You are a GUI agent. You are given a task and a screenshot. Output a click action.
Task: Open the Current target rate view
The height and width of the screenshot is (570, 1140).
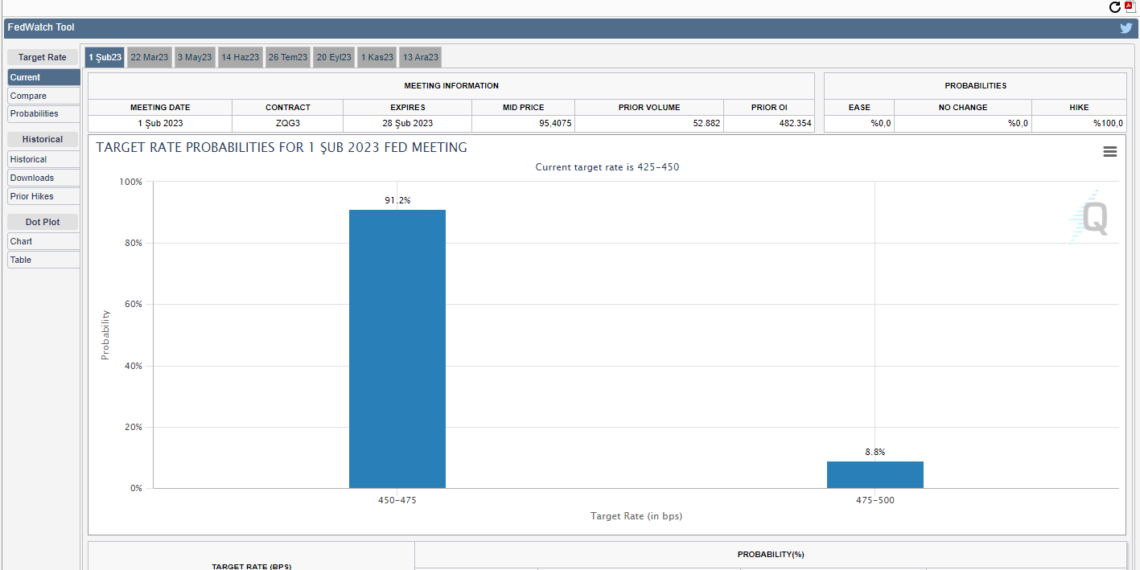44,77
